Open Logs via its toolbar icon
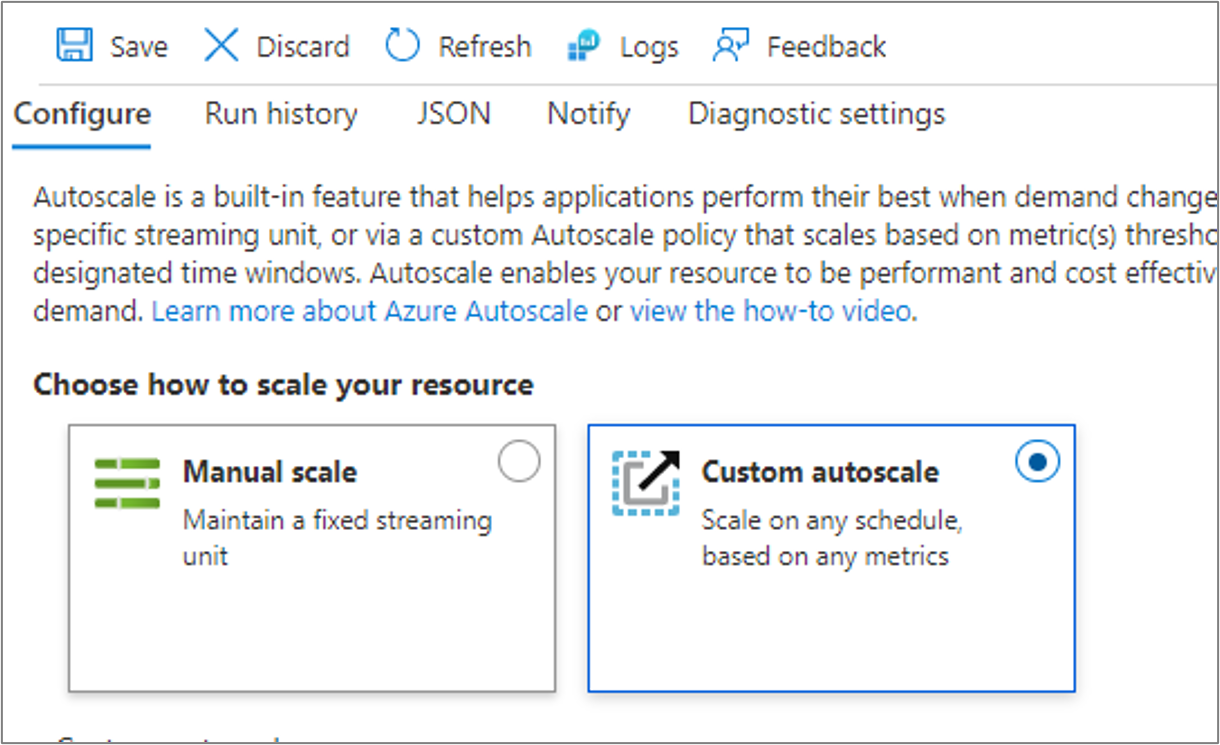 [583, 46]
